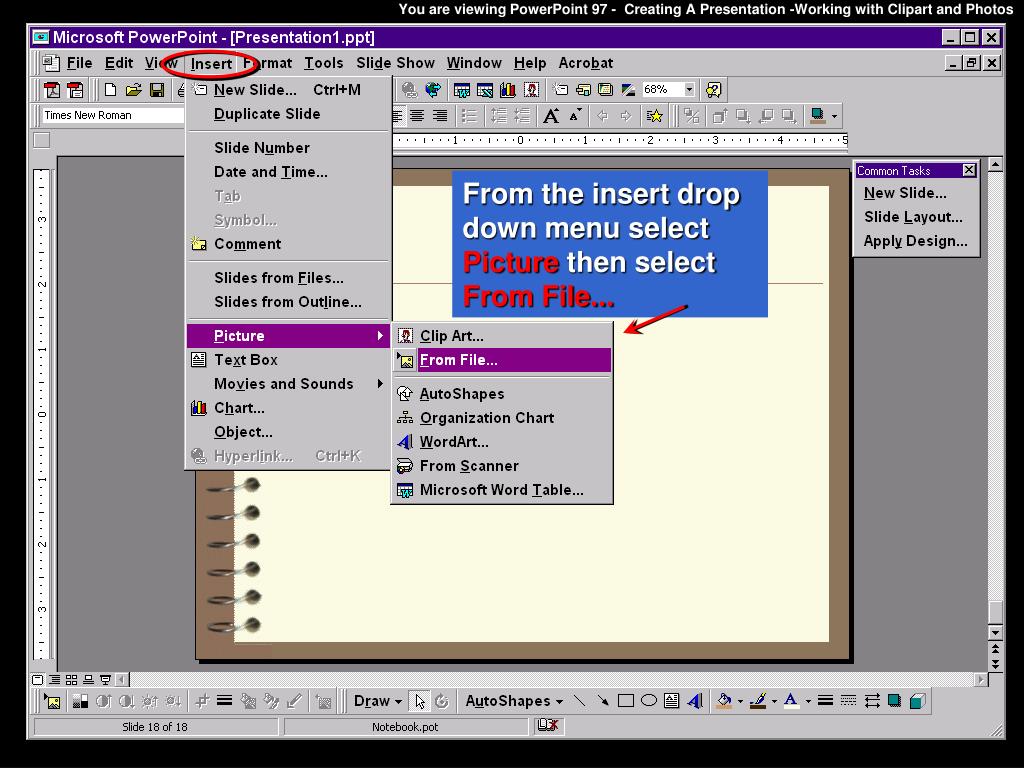This screenshot has width=1024, height=768.
Task: Click the Line Color brush swatch
Action: tap(758, 701)
